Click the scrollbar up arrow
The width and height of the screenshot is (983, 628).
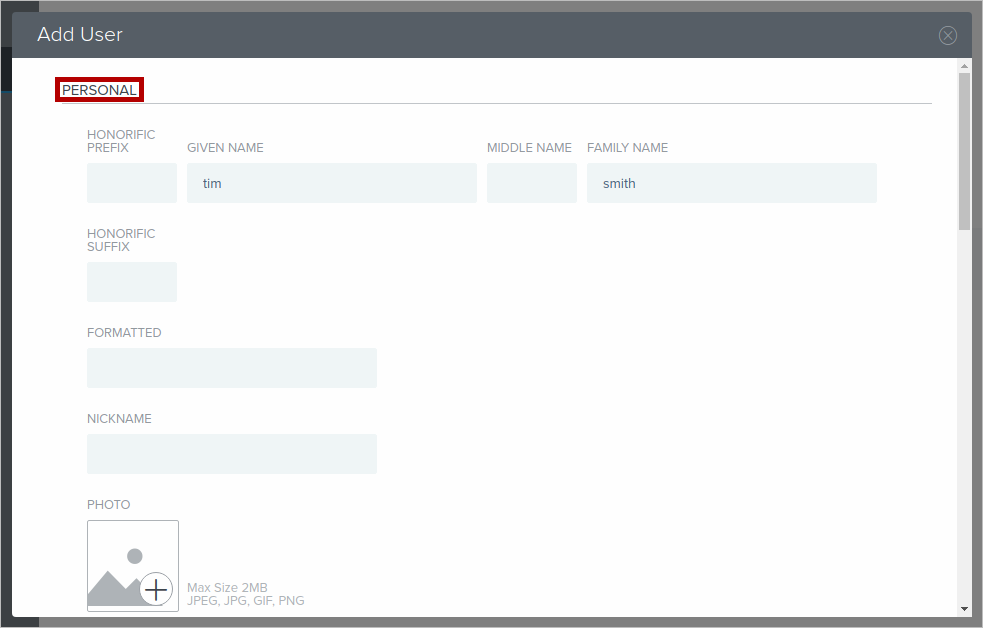[964, 66]
